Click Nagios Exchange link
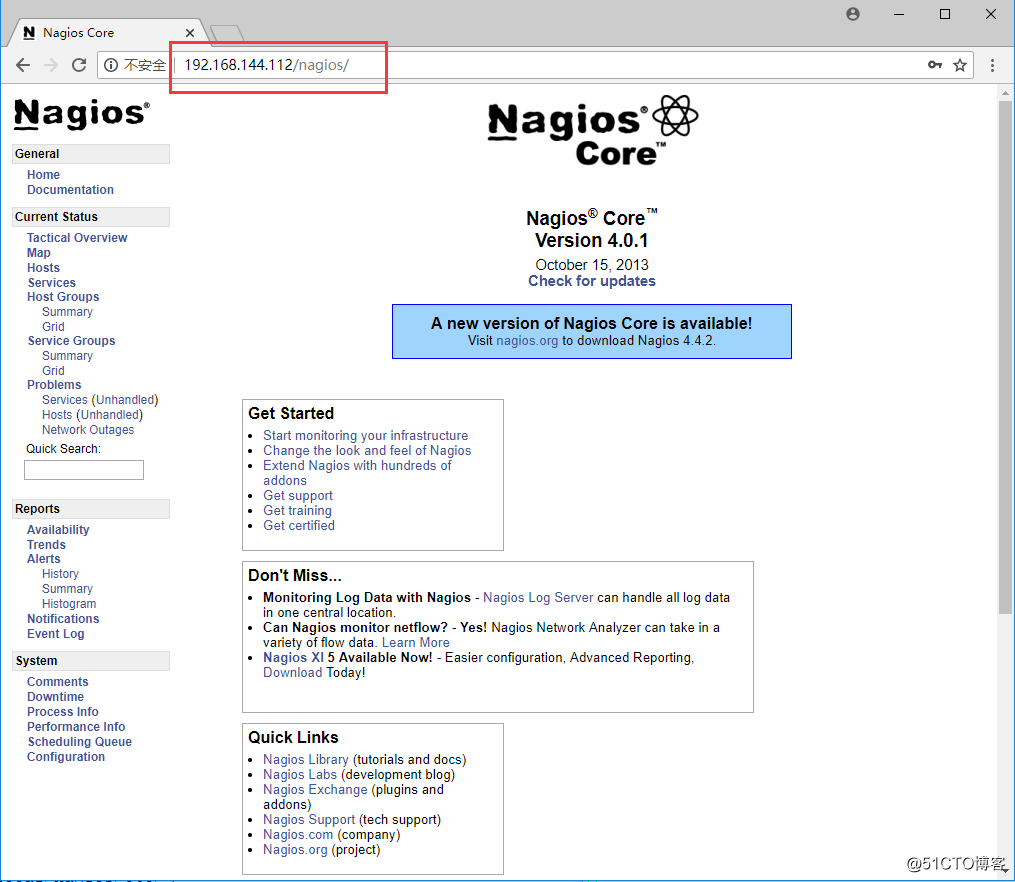The height and width of the screenshot is (882, 1015). point(315,789)
